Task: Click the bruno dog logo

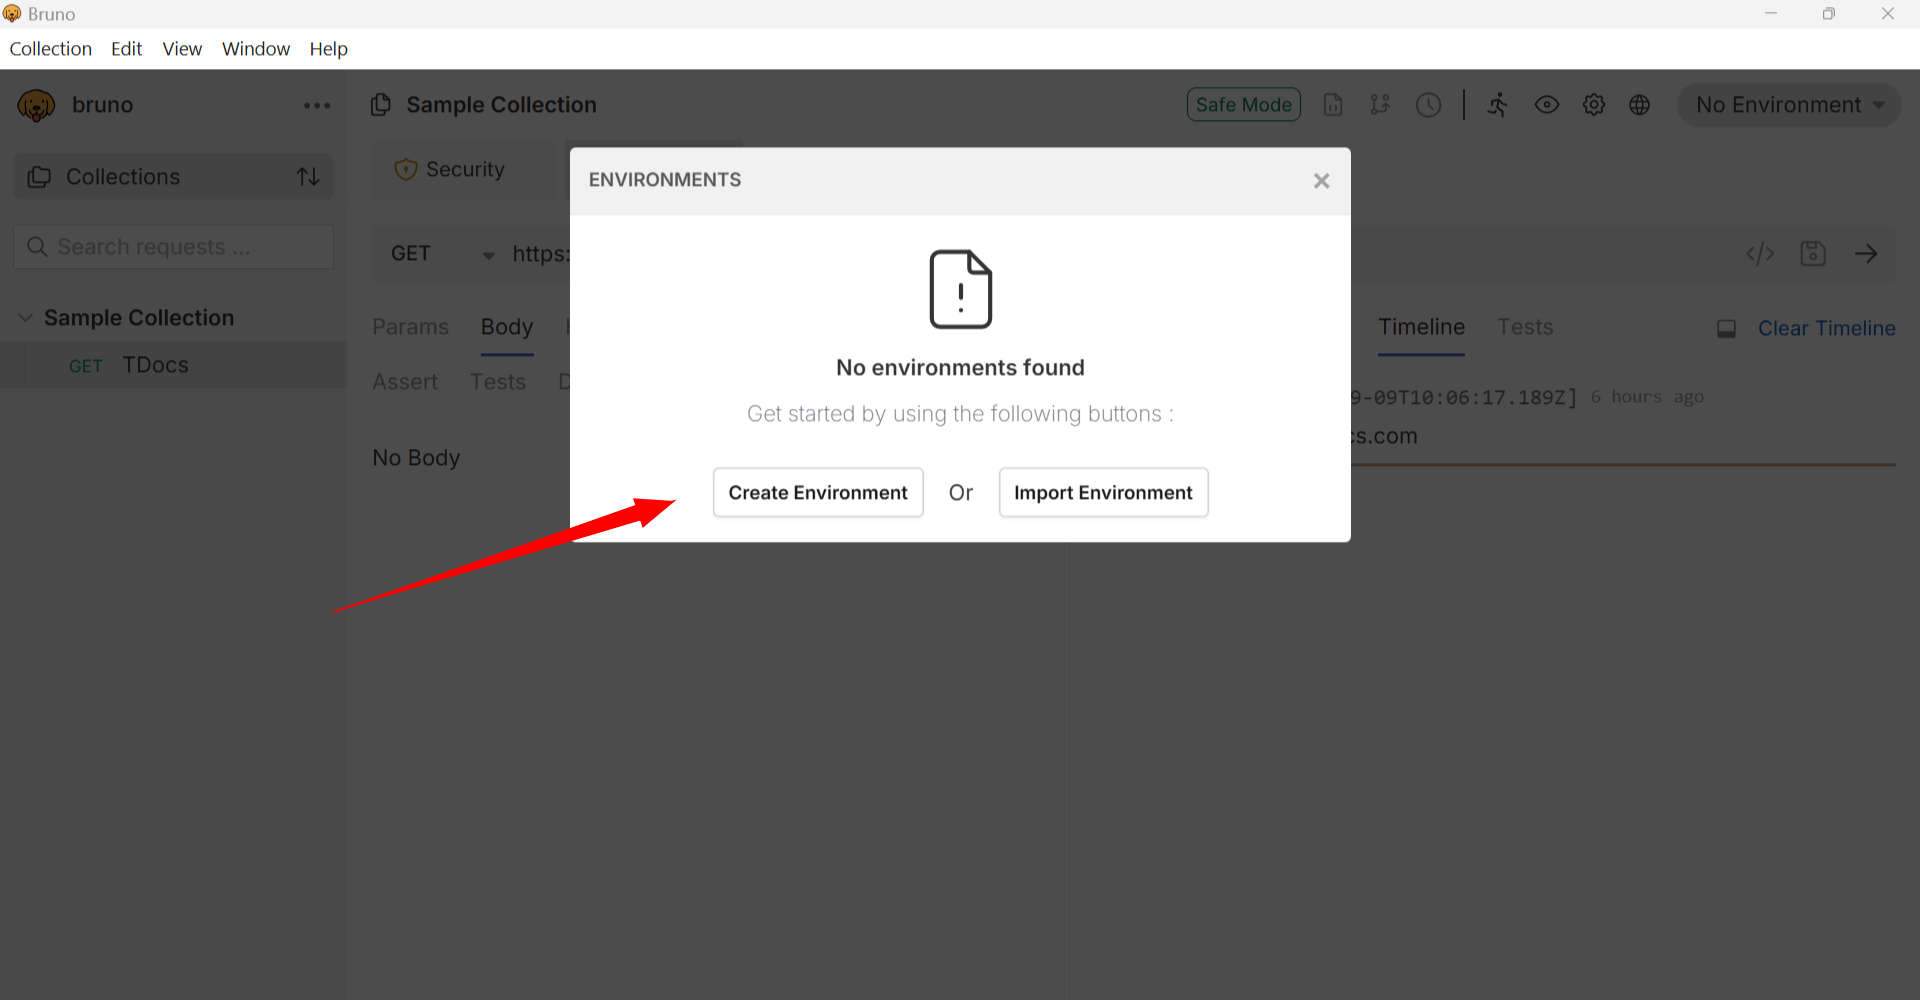Action: 36,105
